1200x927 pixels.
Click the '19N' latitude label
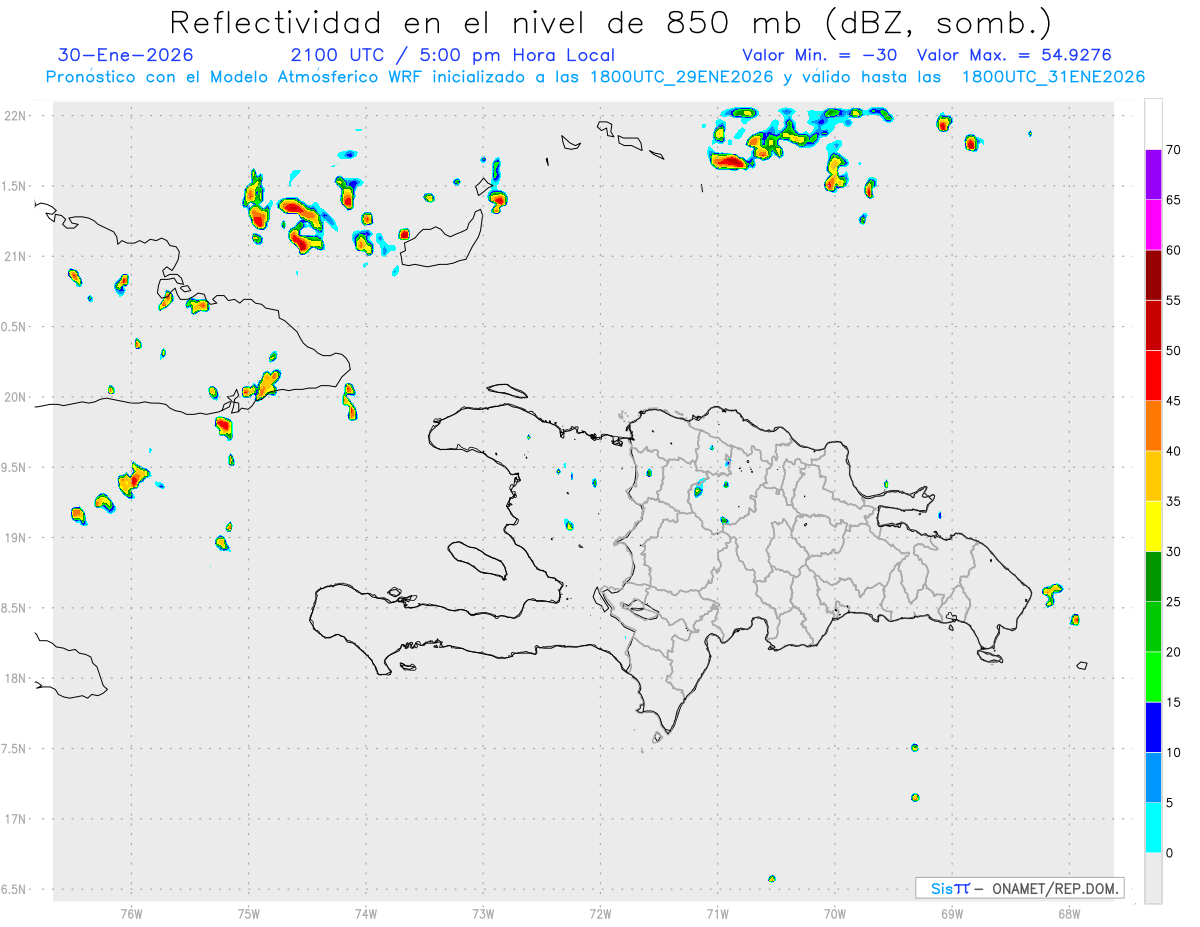[x=17, y=538]
